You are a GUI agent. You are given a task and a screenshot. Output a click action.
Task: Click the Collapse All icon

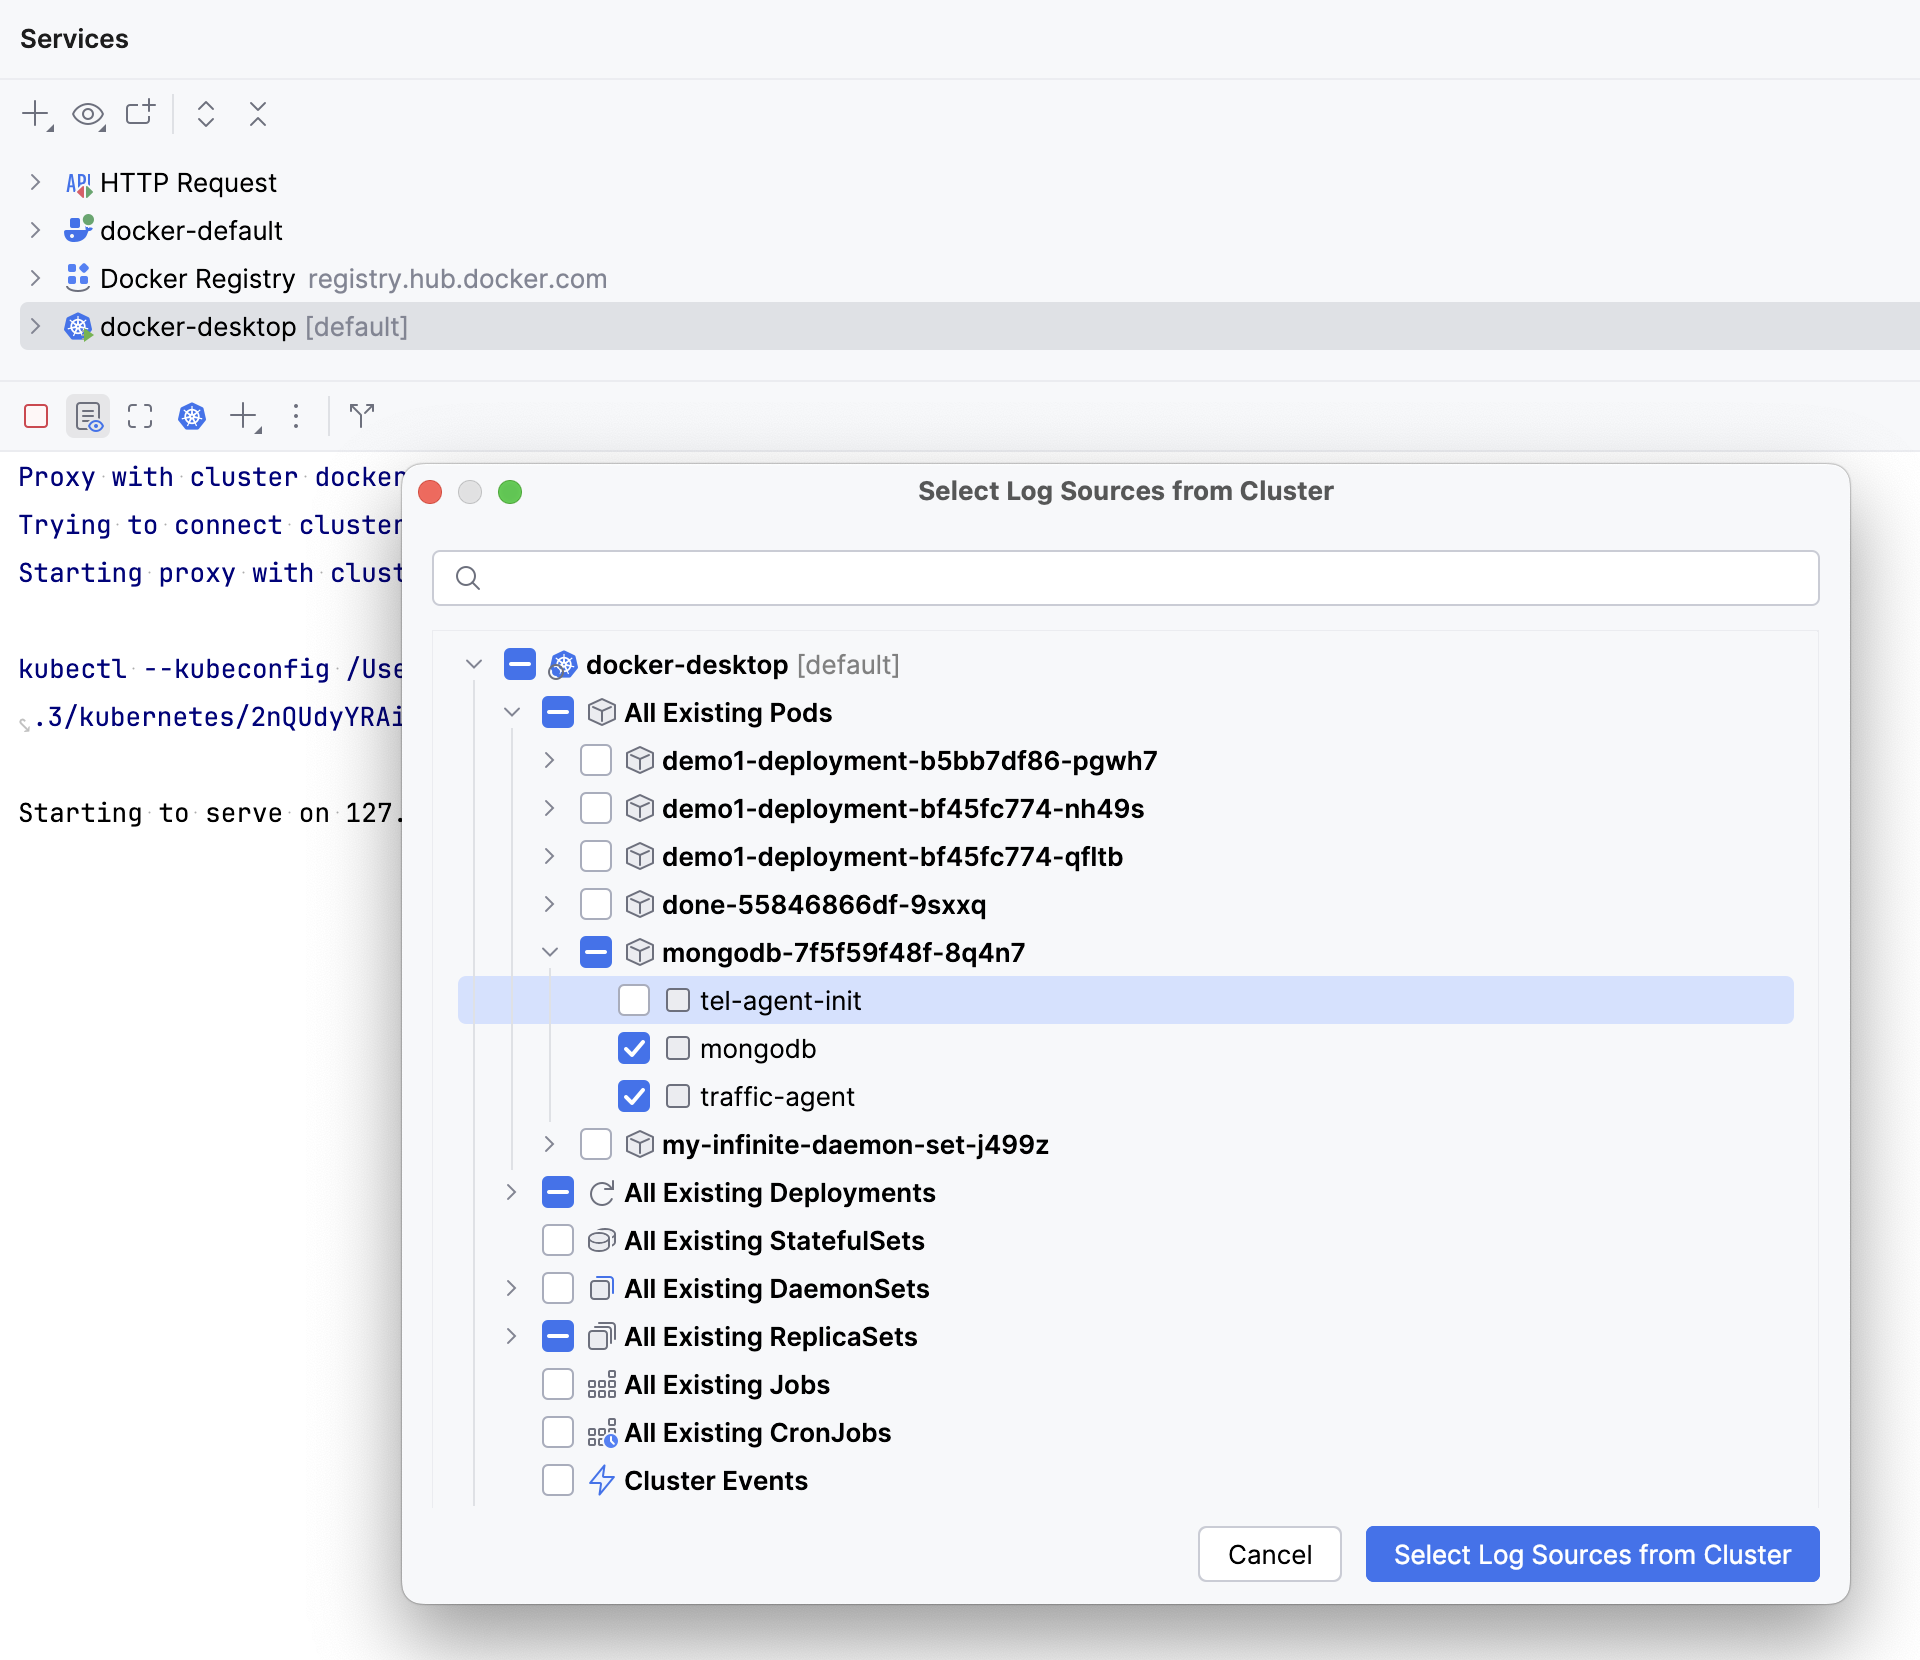[258, 114]
